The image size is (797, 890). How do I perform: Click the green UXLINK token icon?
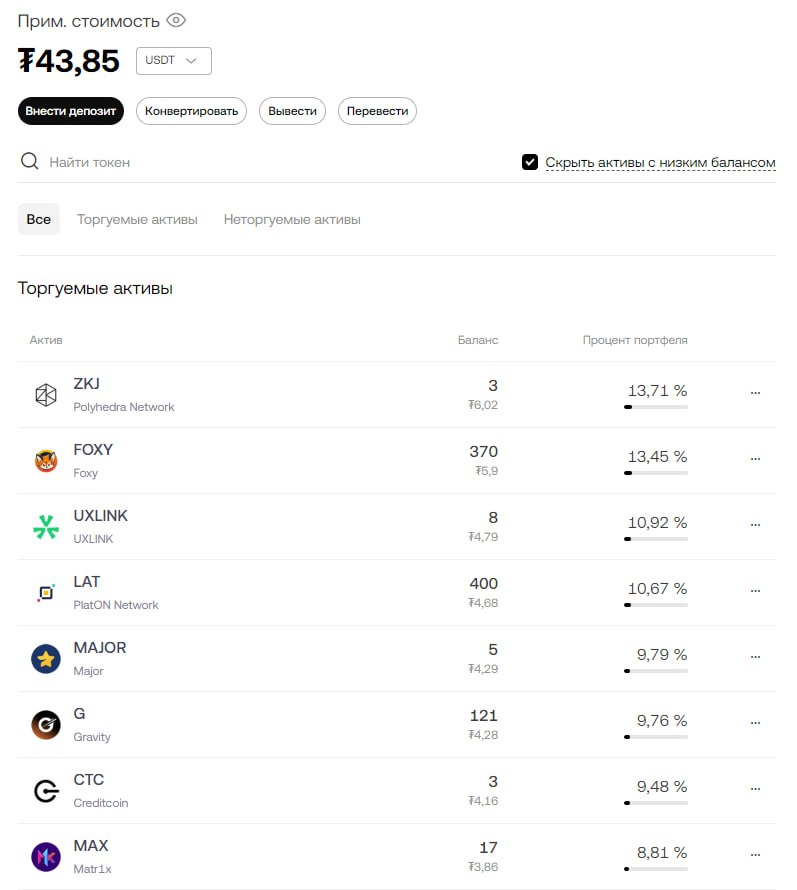[46, 527]
